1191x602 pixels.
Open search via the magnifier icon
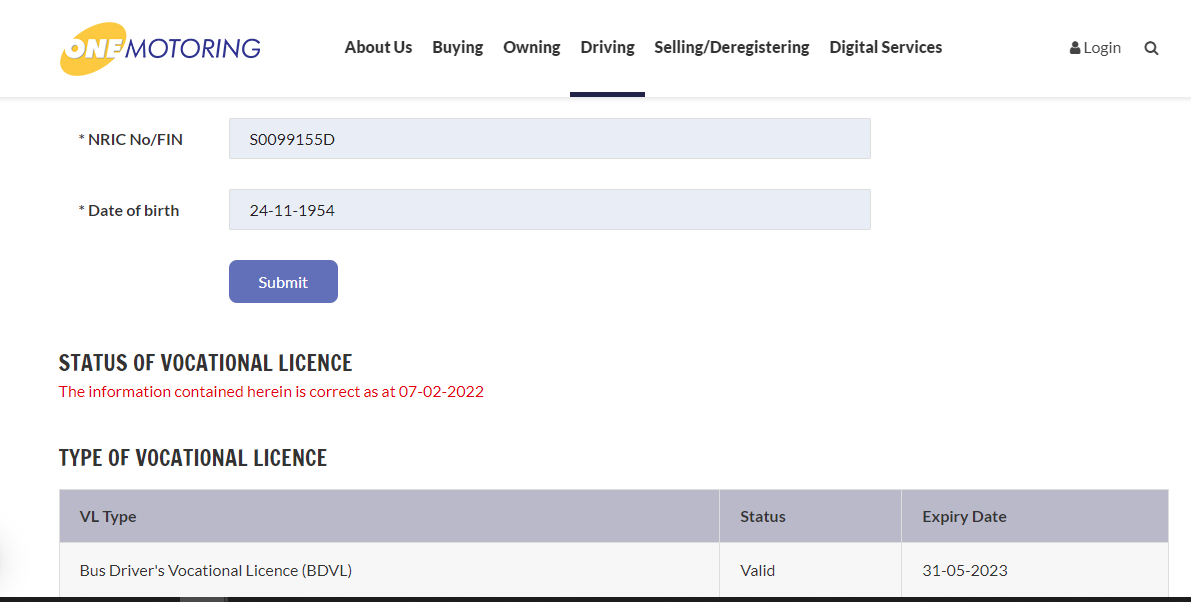coord(1151,48)
